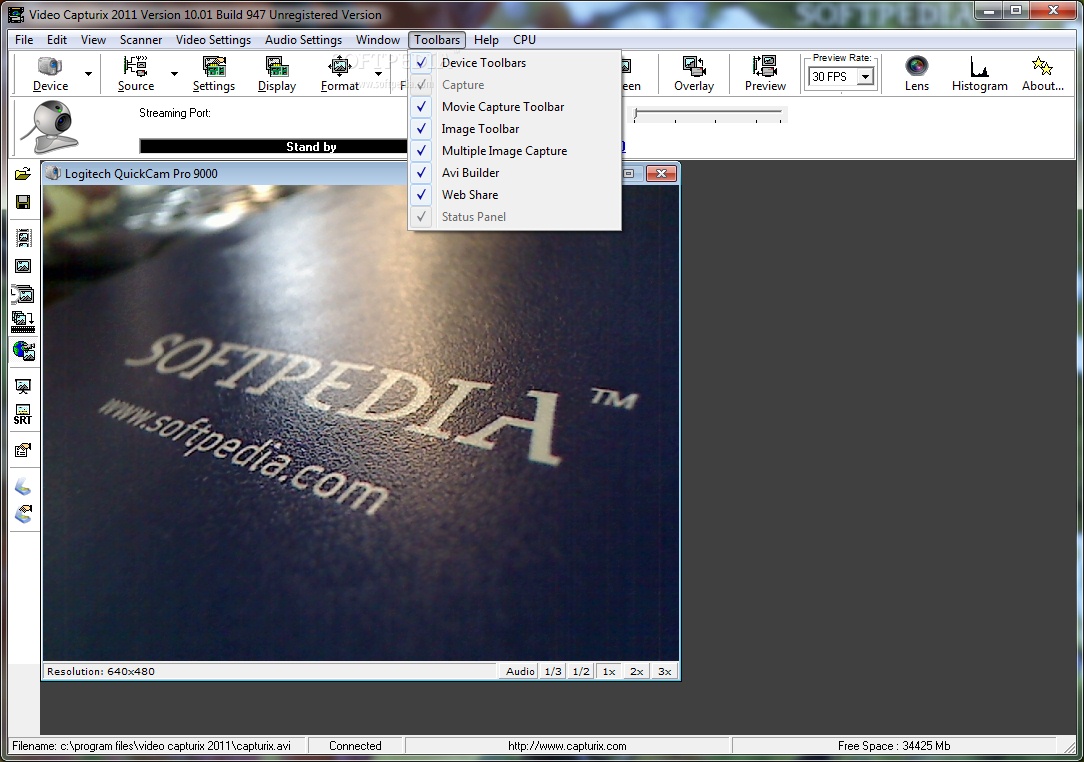The height and width of the screenshot is (762, 1084).
Task: Click the scanner icon with hand
Action: pos(23,514)
